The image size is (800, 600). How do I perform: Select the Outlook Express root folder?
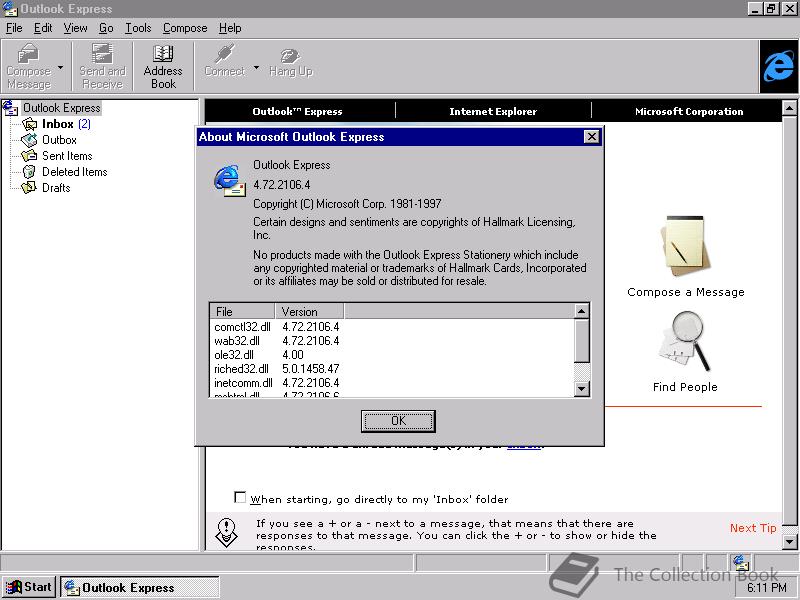61,108
